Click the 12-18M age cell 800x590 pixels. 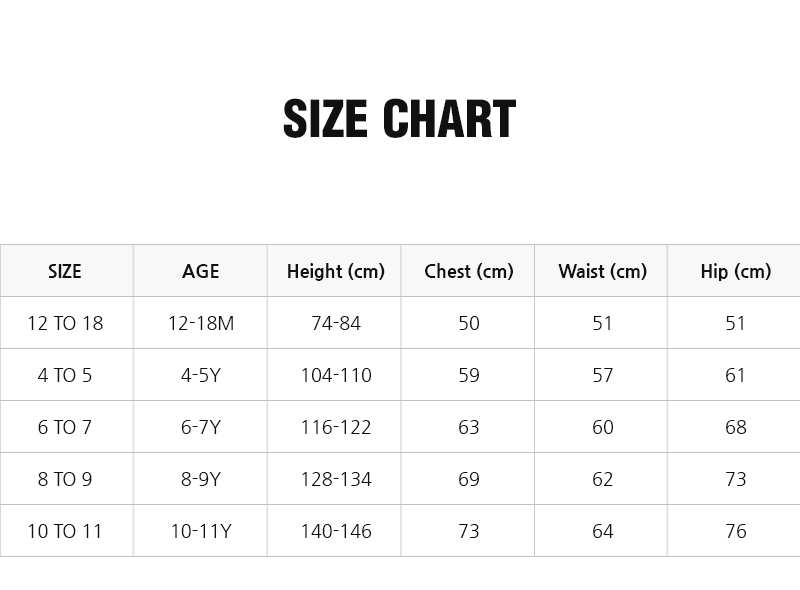point(201,323)
